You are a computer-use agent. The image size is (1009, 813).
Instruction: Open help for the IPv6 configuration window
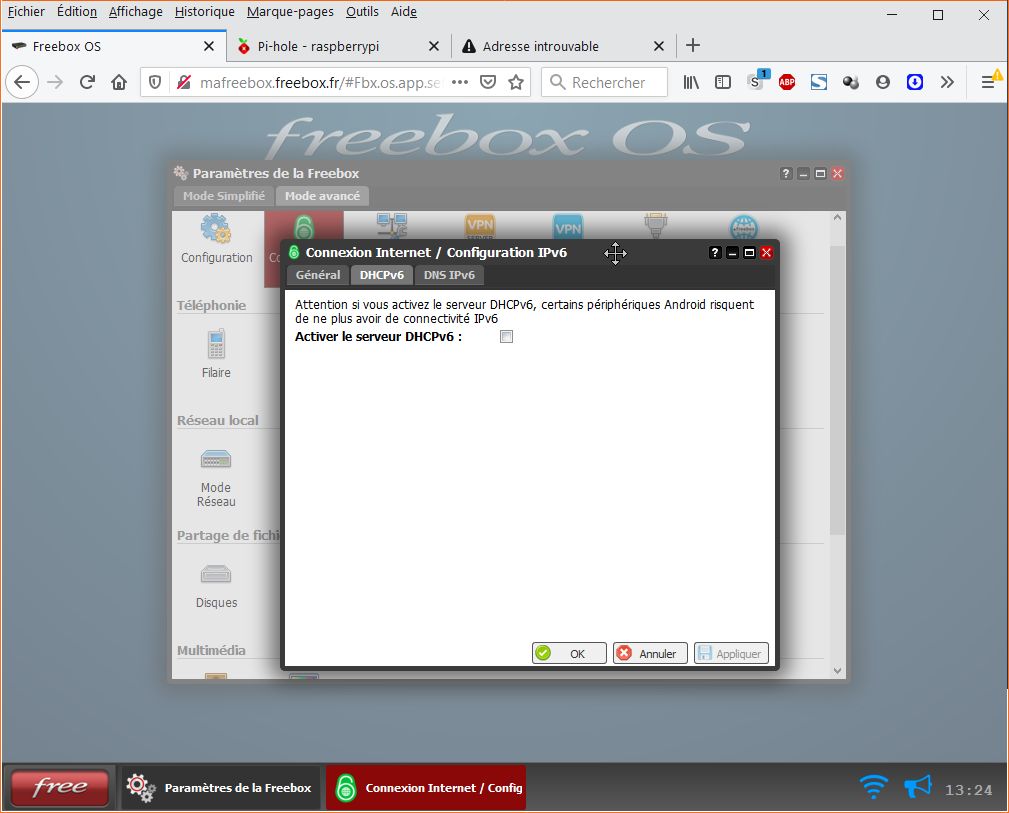coord(715,252)
